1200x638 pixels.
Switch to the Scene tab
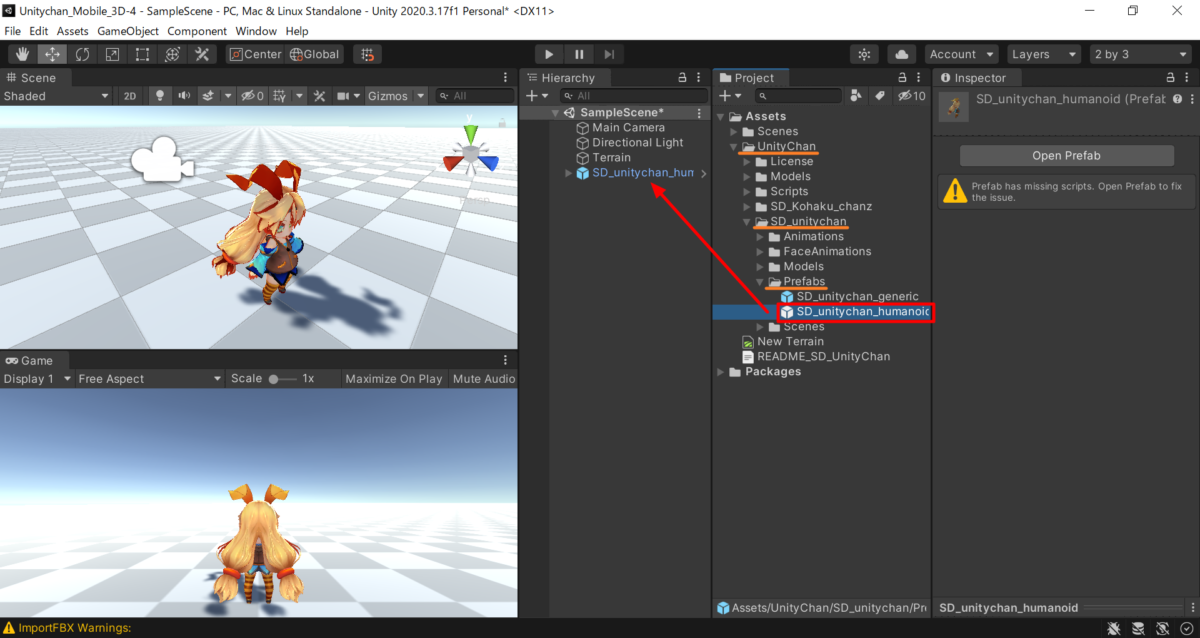coord(31,77)
